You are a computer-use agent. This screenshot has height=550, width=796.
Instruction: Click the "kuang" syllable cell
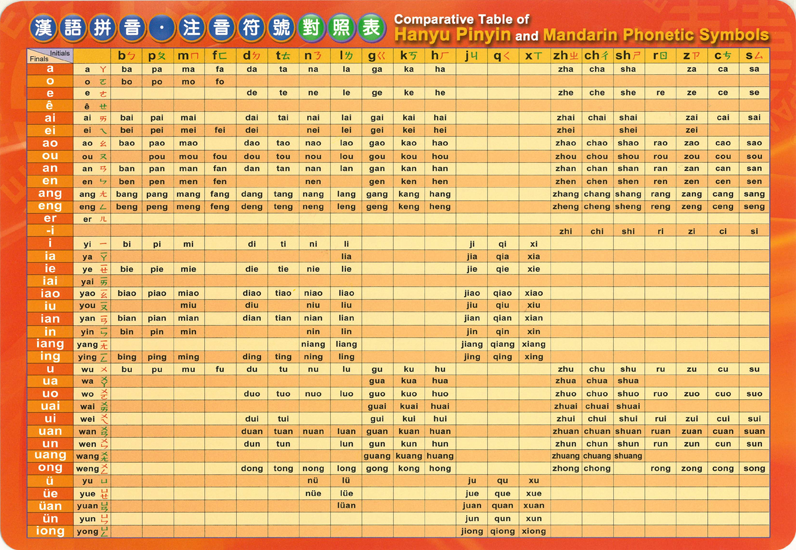(x=409, y=456)
